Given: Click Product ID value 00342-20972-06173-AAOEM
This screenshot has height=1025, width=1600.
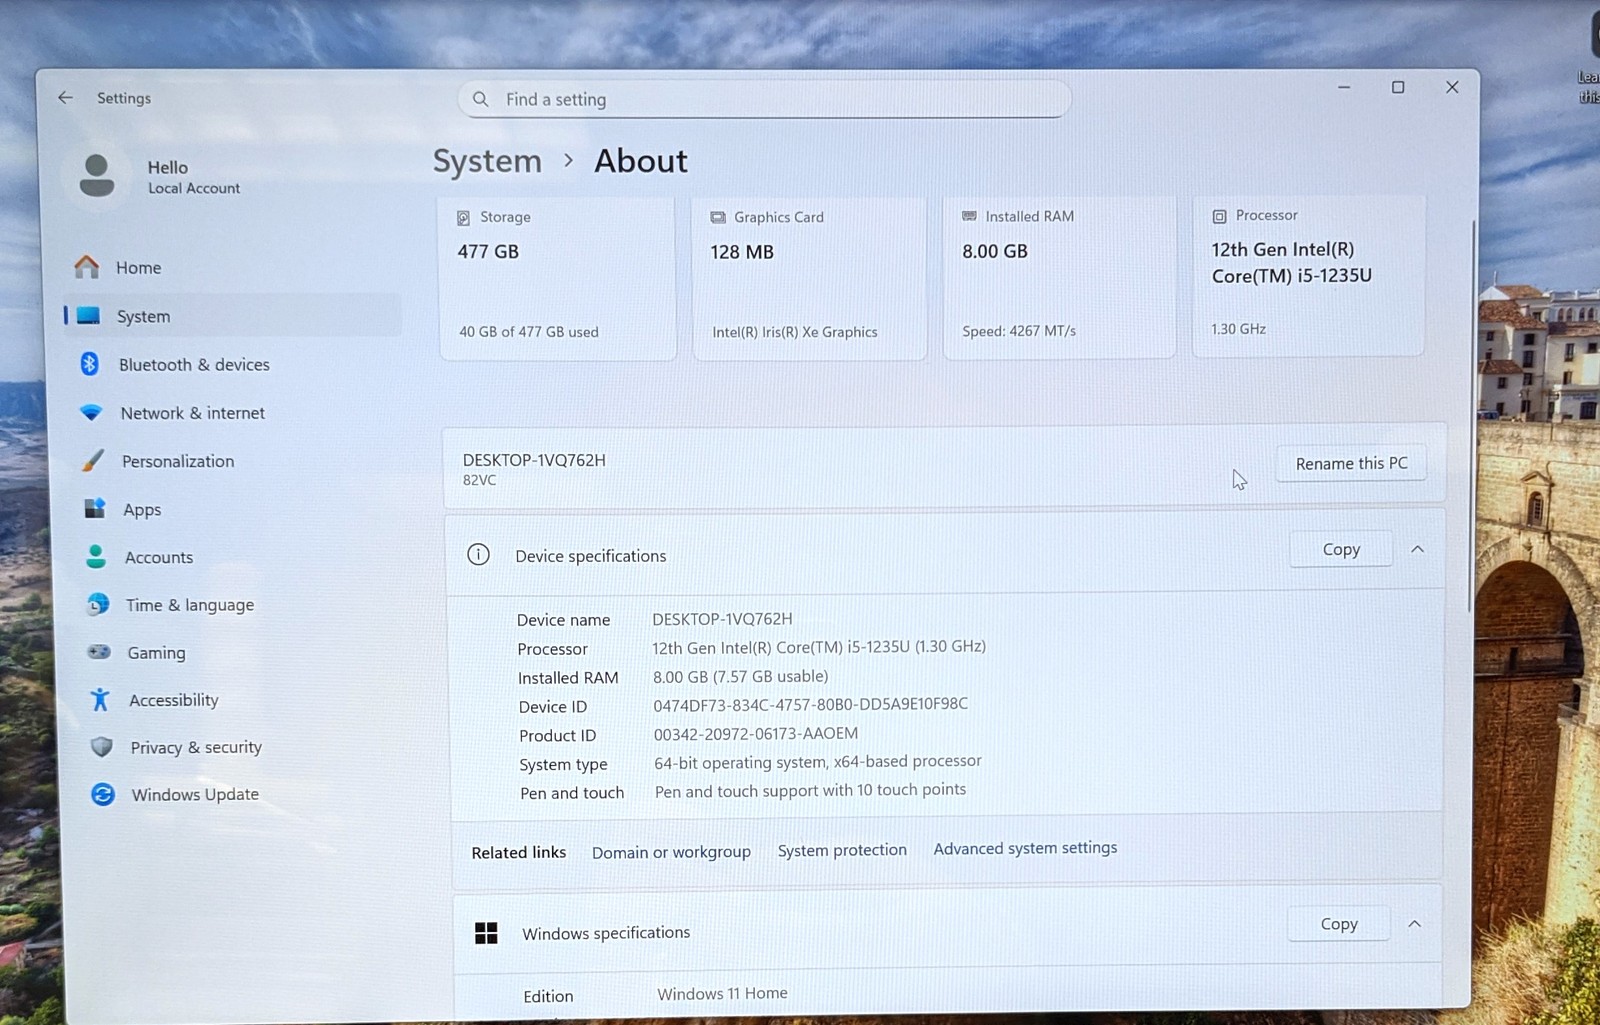Looking at the screenshot, I should pos(755,733).
